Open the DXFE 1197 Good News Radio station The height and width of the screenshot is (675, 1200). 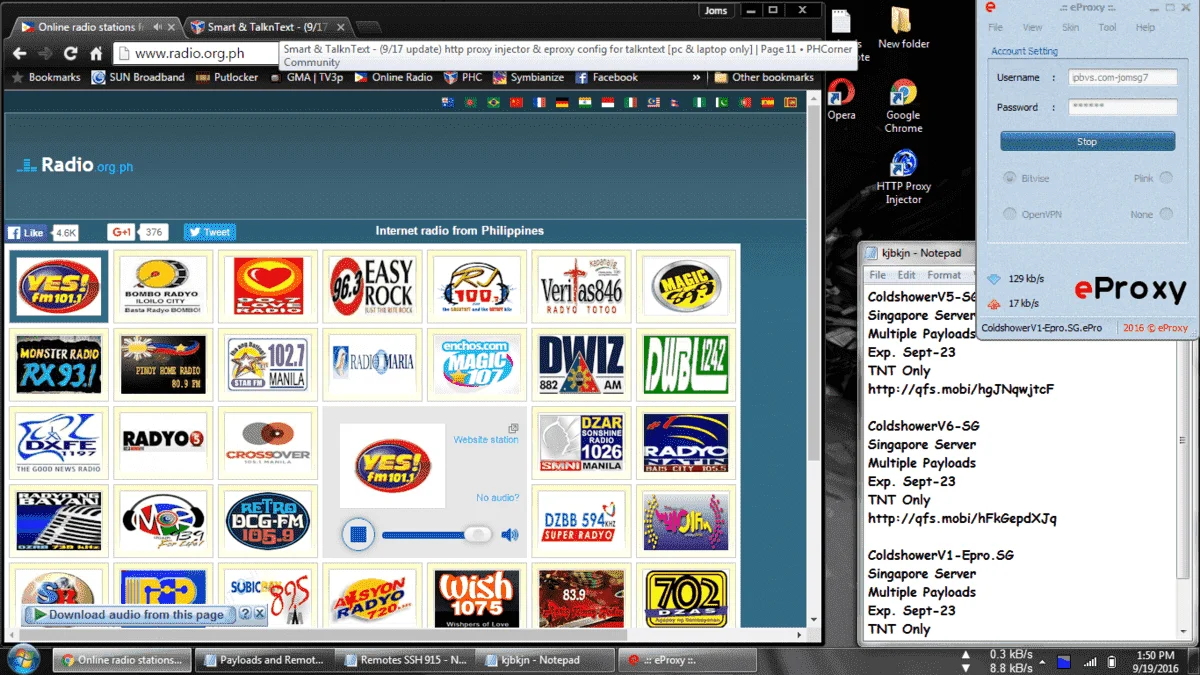point(59,442)
